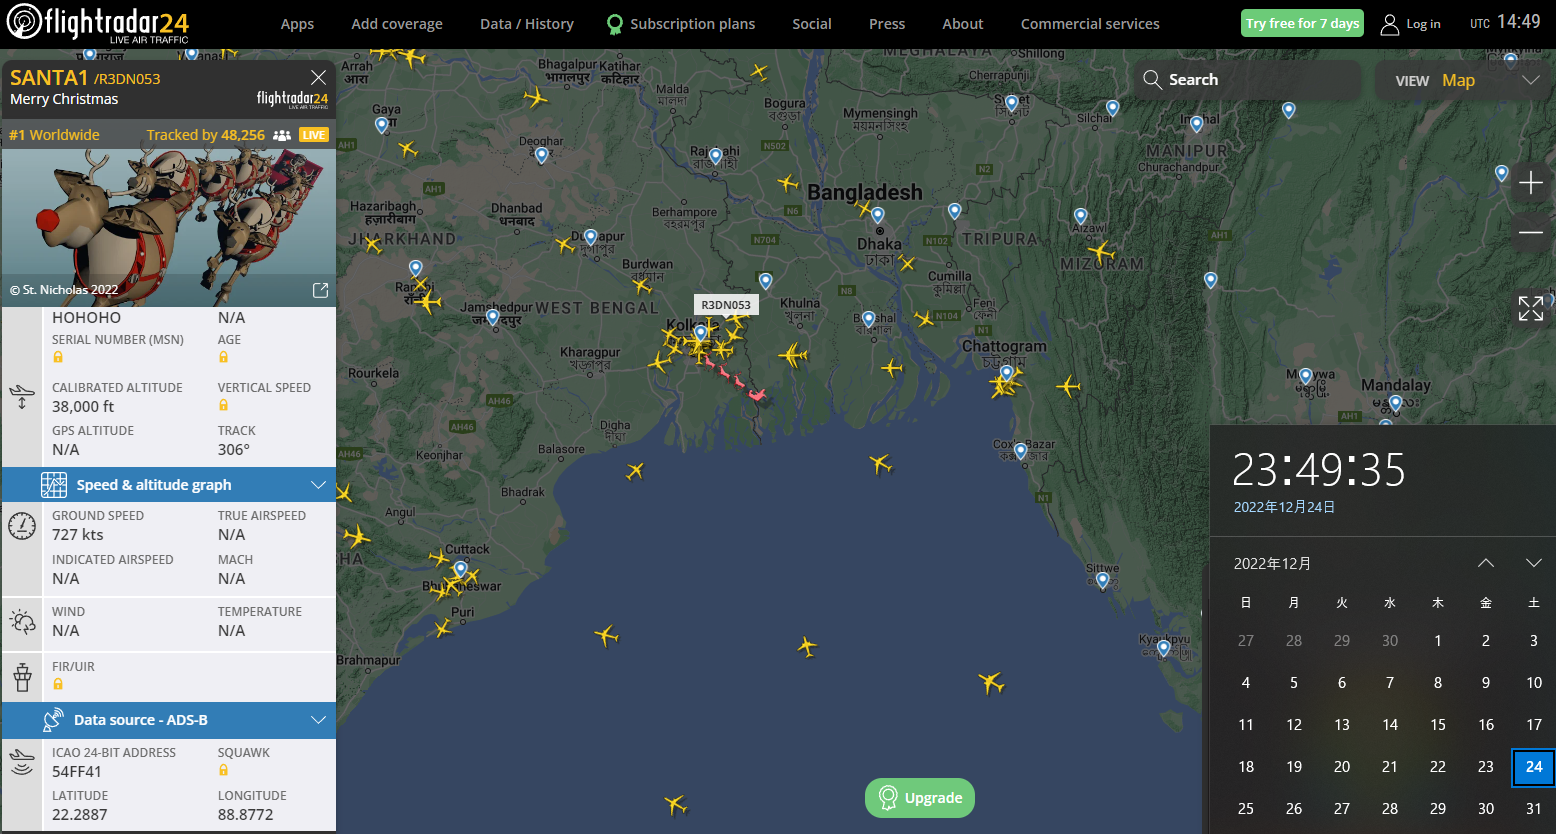Zoom in on the map
The height and width of the screenshot is (834, 1556).
[x=1531, y=183]
